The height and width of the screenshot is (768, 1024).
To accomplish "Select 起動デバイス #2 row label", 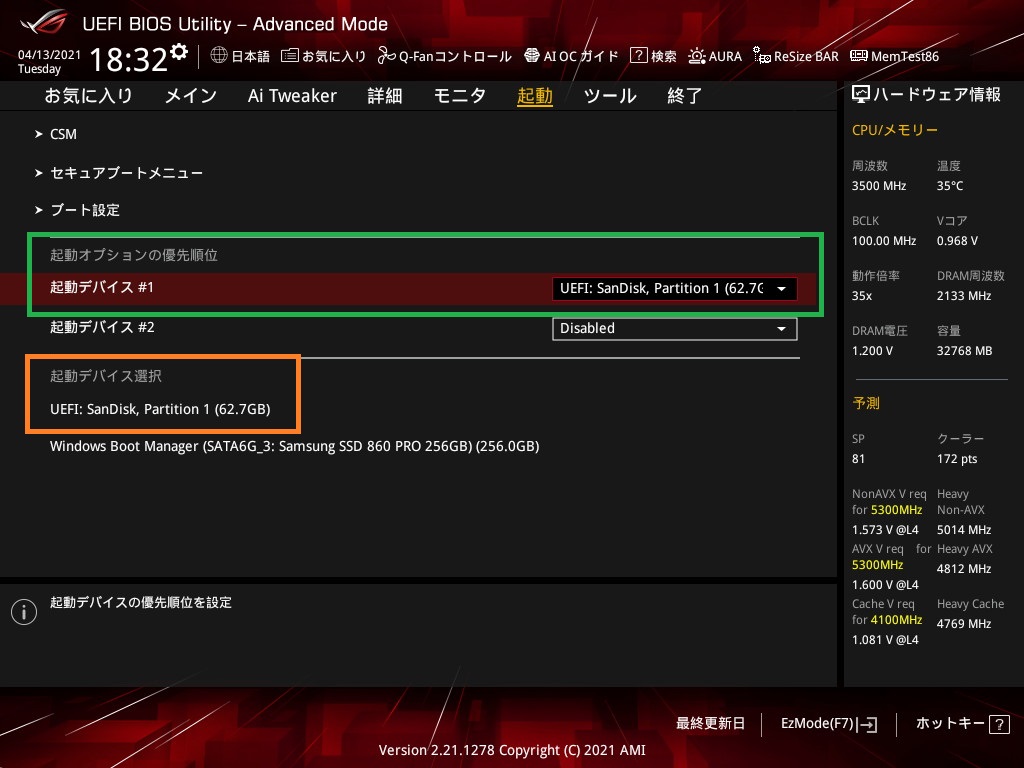I will tap(102, 327).
